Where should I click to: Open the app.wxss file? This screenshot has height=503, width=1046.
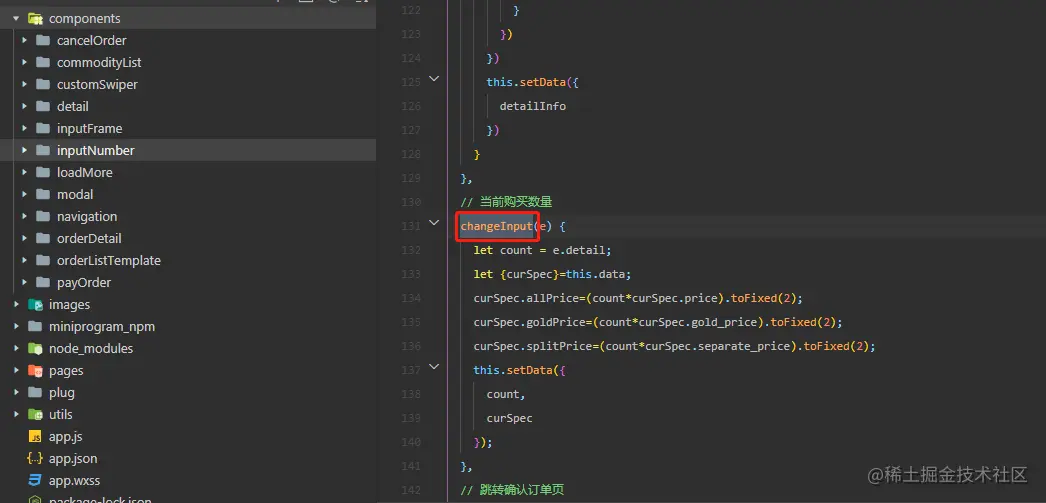[74, 481]
